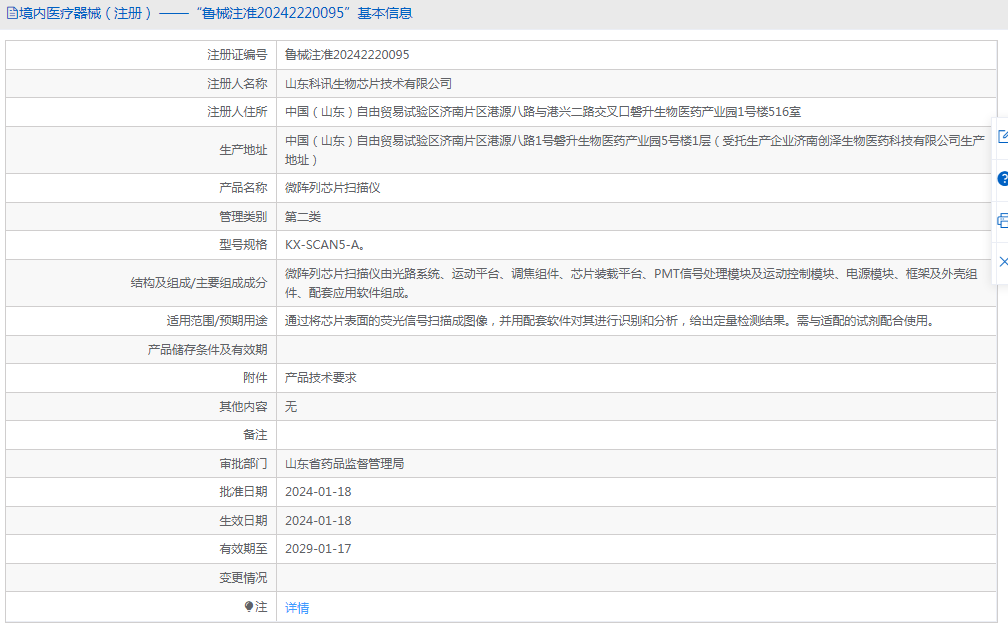Select the registrant address ending 1号楼516室
This screenshot has height=632, width=1008.
(x=543, y=112)
